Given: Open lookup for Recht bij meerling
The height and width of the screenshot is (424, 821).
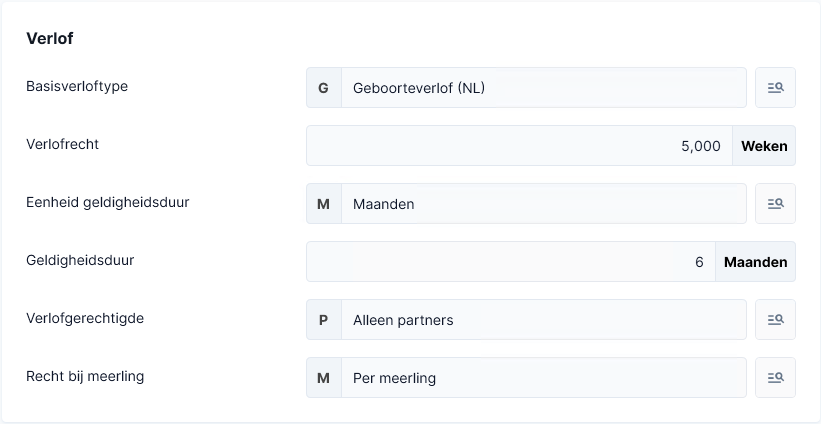Looking at the screenshot, I should pos(775,378).
